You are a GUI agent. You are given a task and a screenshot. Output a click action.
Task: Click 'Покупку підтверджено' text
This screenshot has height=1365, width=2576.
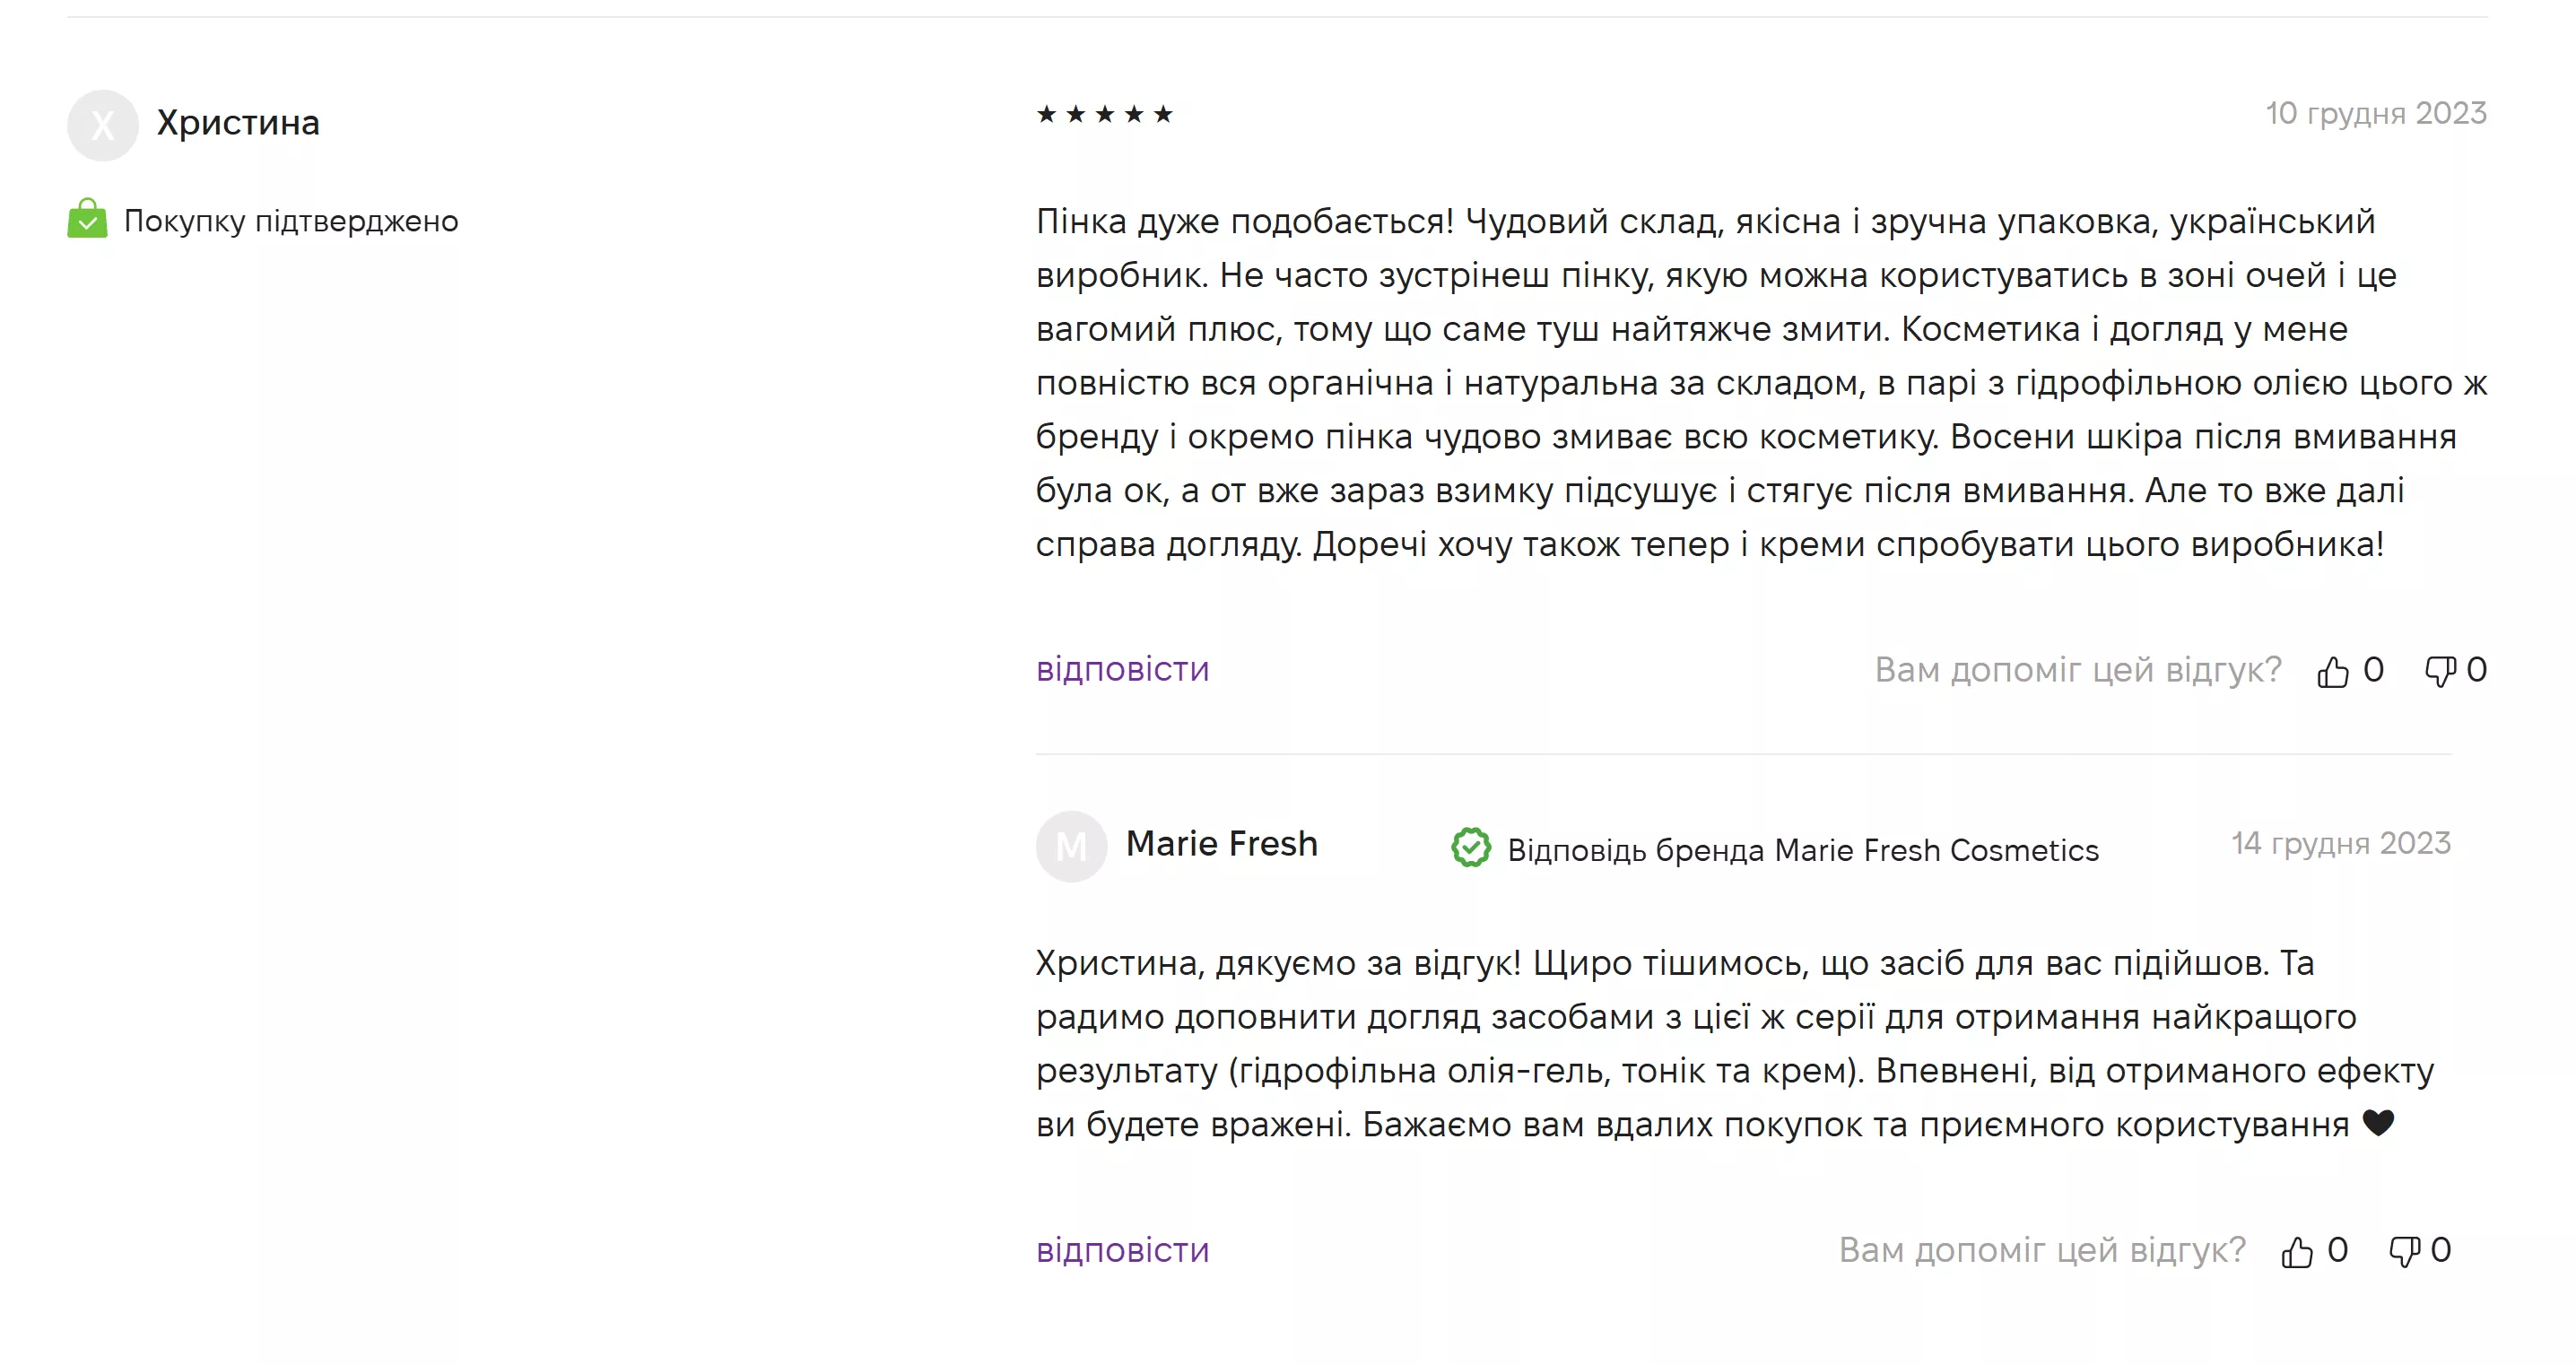[291, 220]
